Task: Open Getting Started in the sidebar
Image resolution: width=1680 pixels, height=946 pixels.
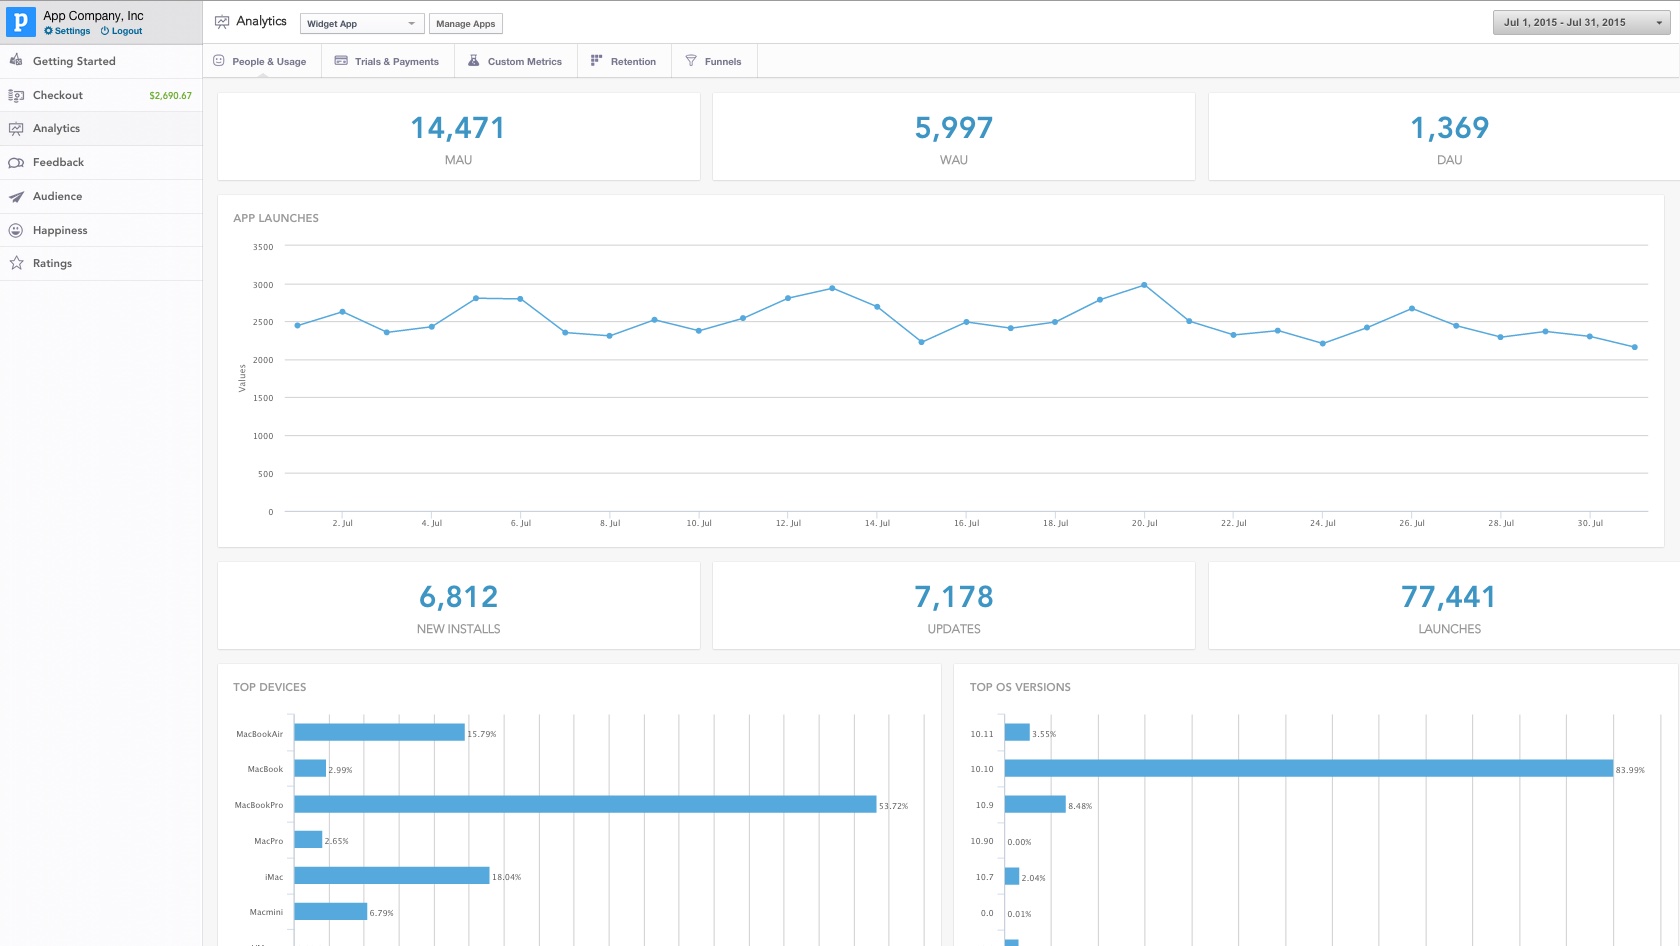Action: pyautogui.click(x=101, y=61)
